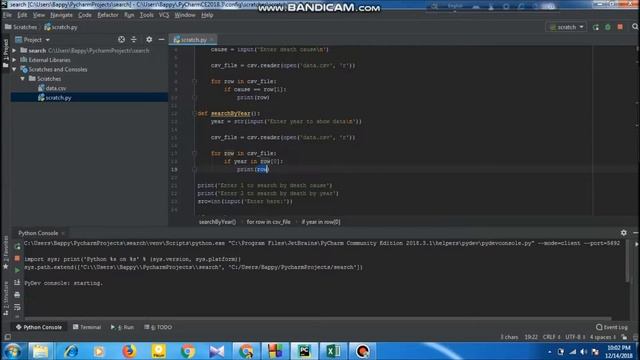This screenshot has height=360, width=640.
Task: Switch to the 4: Run tool tab
Action: click(122, 327)
